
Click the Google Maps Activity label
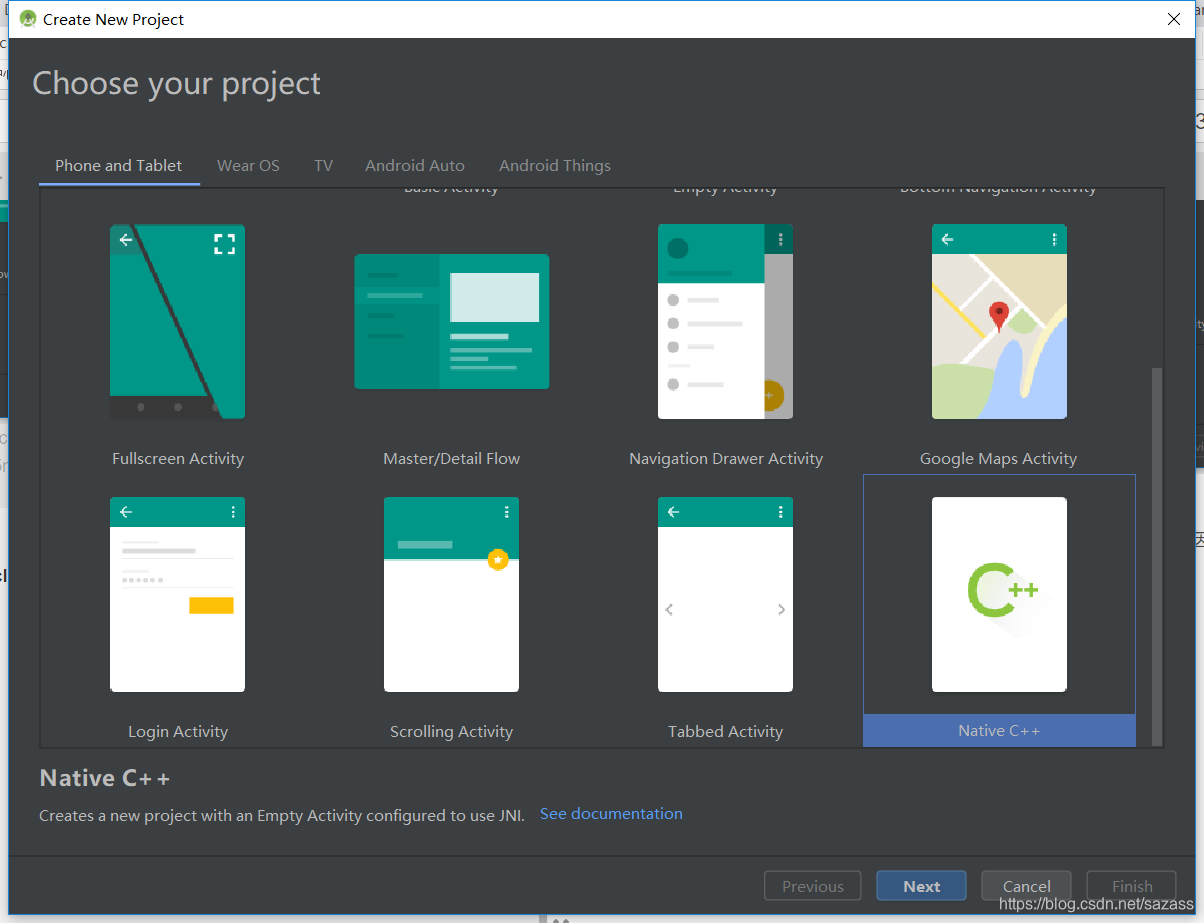[999, 459]
